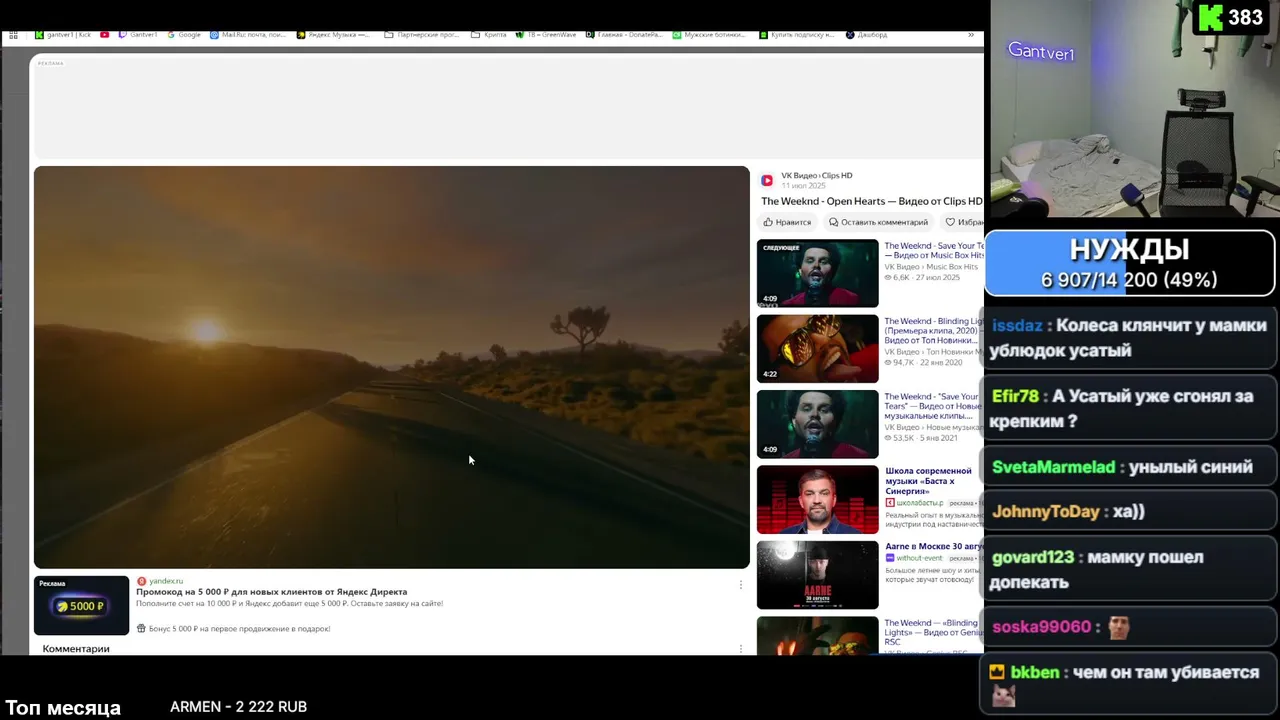Viewport: 1280px width, 720px height.
Task: Click the SvetaMarmelad chat username
Action: (1053, 467)
